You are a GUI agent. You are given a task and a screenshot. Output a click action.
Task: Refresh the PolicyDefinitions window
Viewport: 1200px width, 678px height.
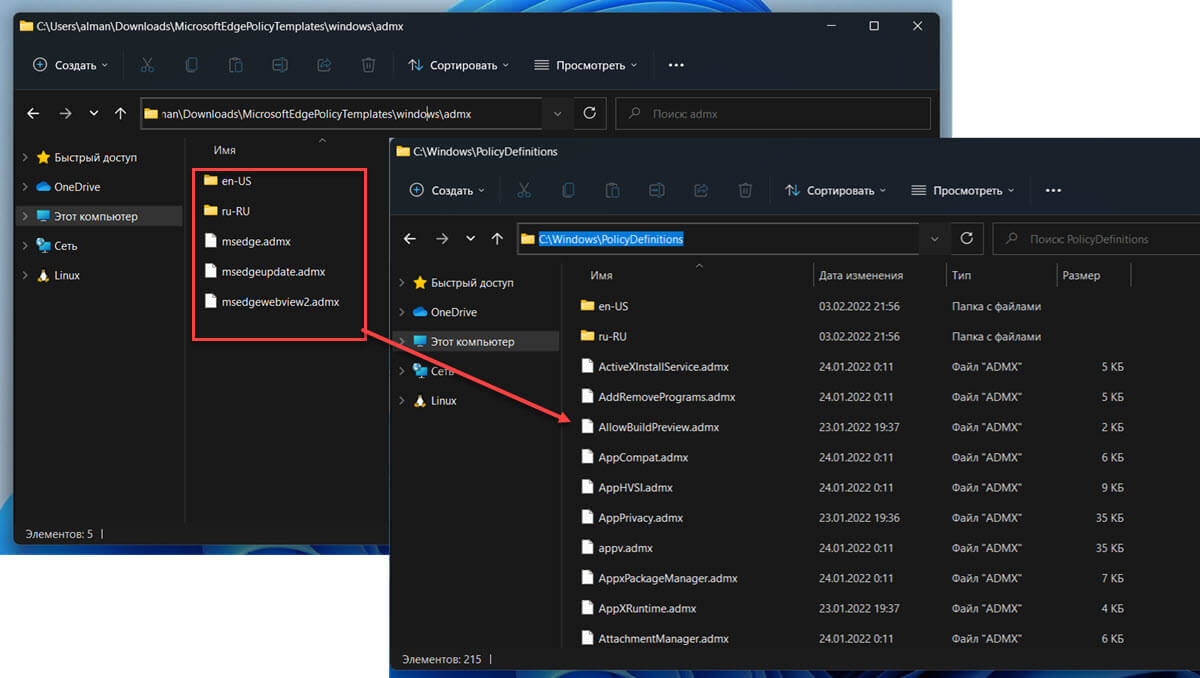point(967,238)
